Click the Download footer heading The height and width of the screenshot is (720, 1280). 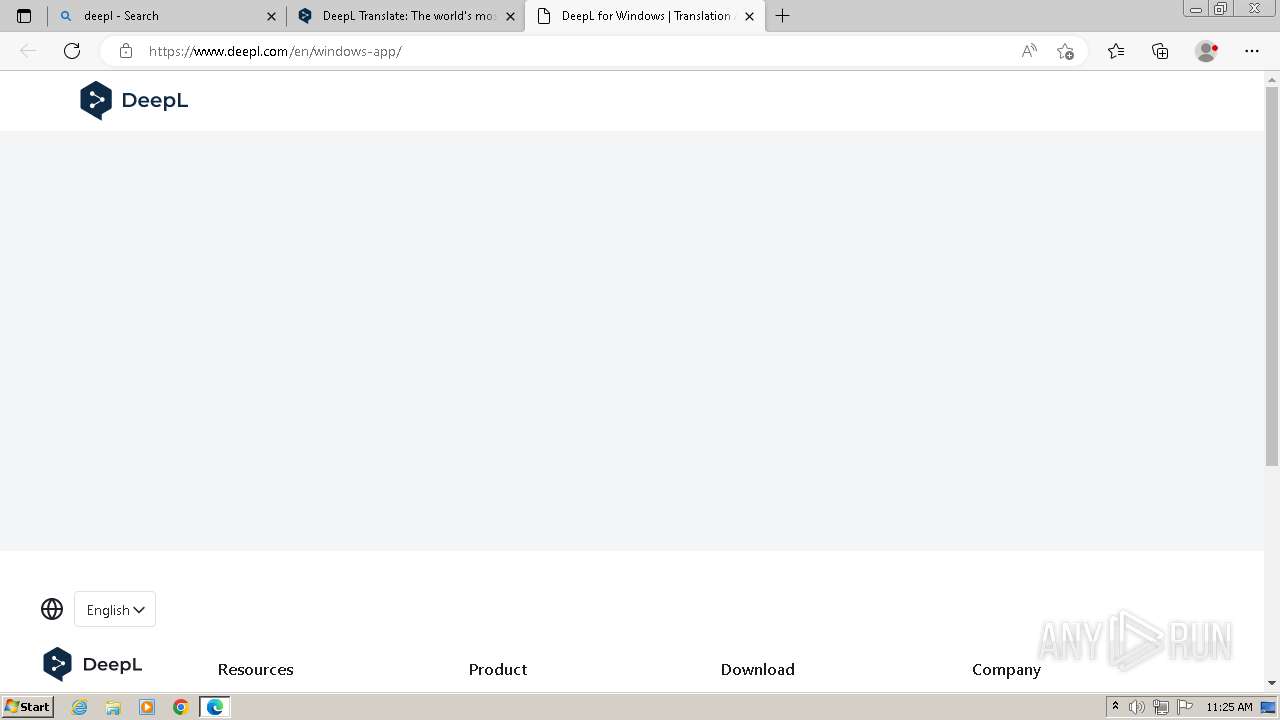(758, 669)
